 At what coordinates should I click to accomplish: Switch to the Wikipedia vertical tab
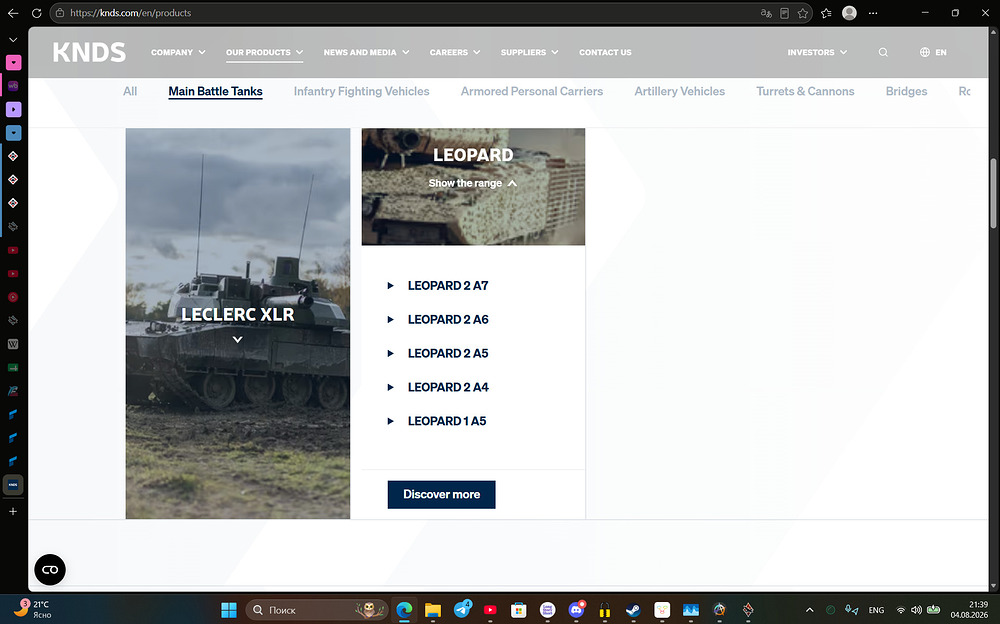click(13, 344)
